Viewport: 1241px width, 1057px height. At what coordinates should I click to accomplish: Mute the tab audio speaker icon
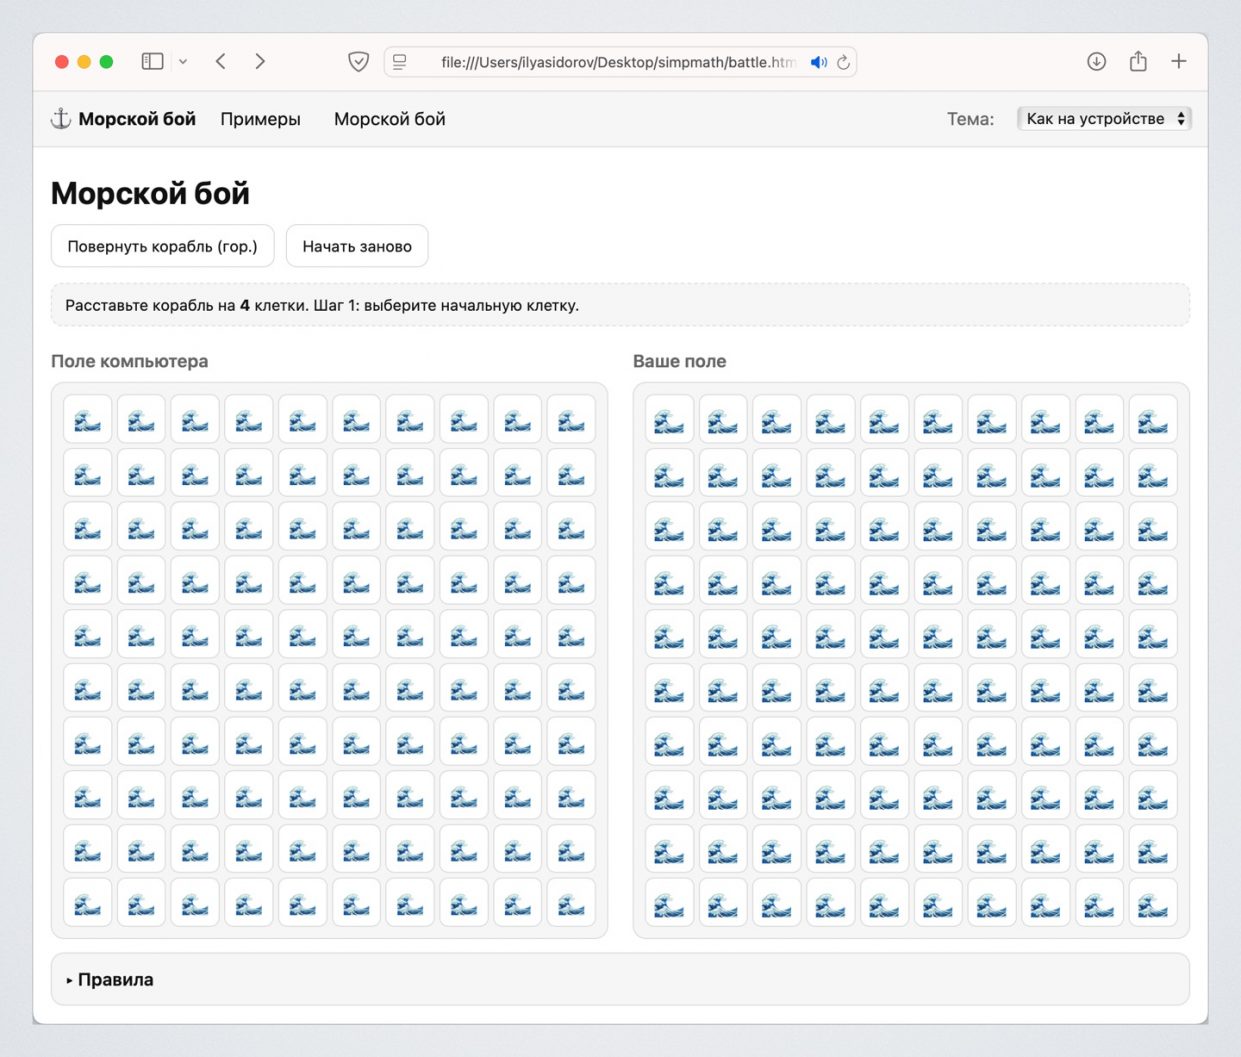pos(818,62)
